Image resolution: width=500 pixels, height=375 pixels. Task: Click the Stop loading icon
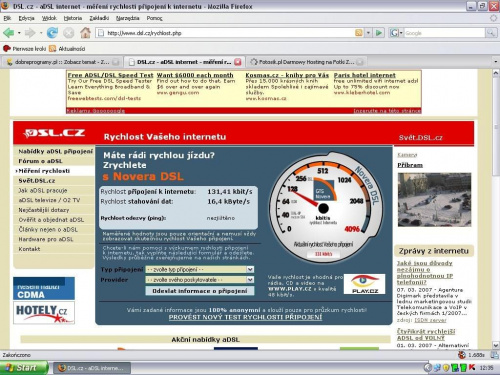(x=68, y=33)
